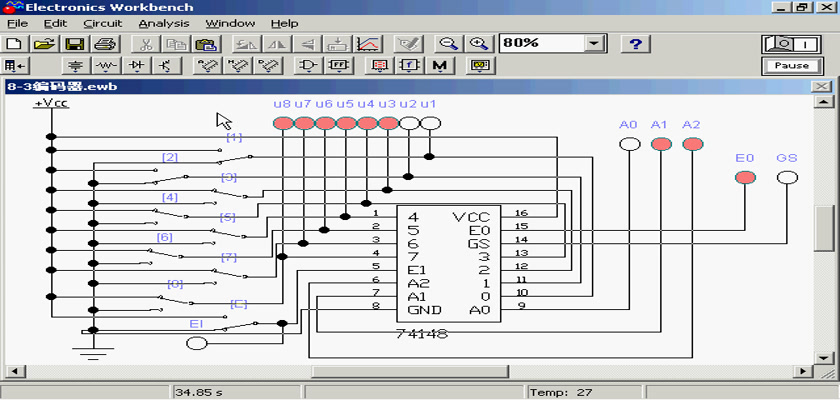Select the ground symbol
Image resolution: width=840 pixels, height=400 pixels.
[93, 354]
